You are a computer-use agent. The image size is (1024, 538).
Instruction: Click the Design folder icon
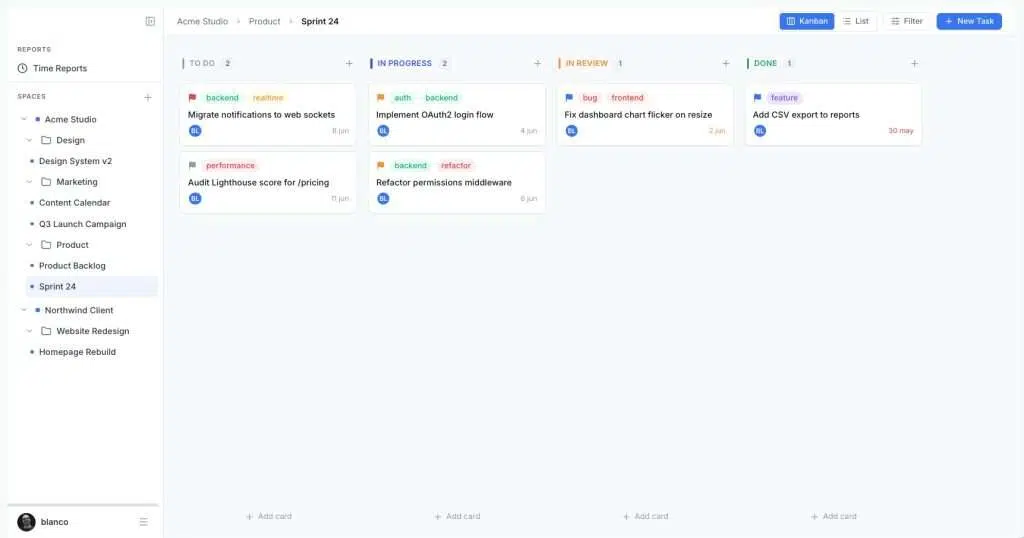coord(46,140)
